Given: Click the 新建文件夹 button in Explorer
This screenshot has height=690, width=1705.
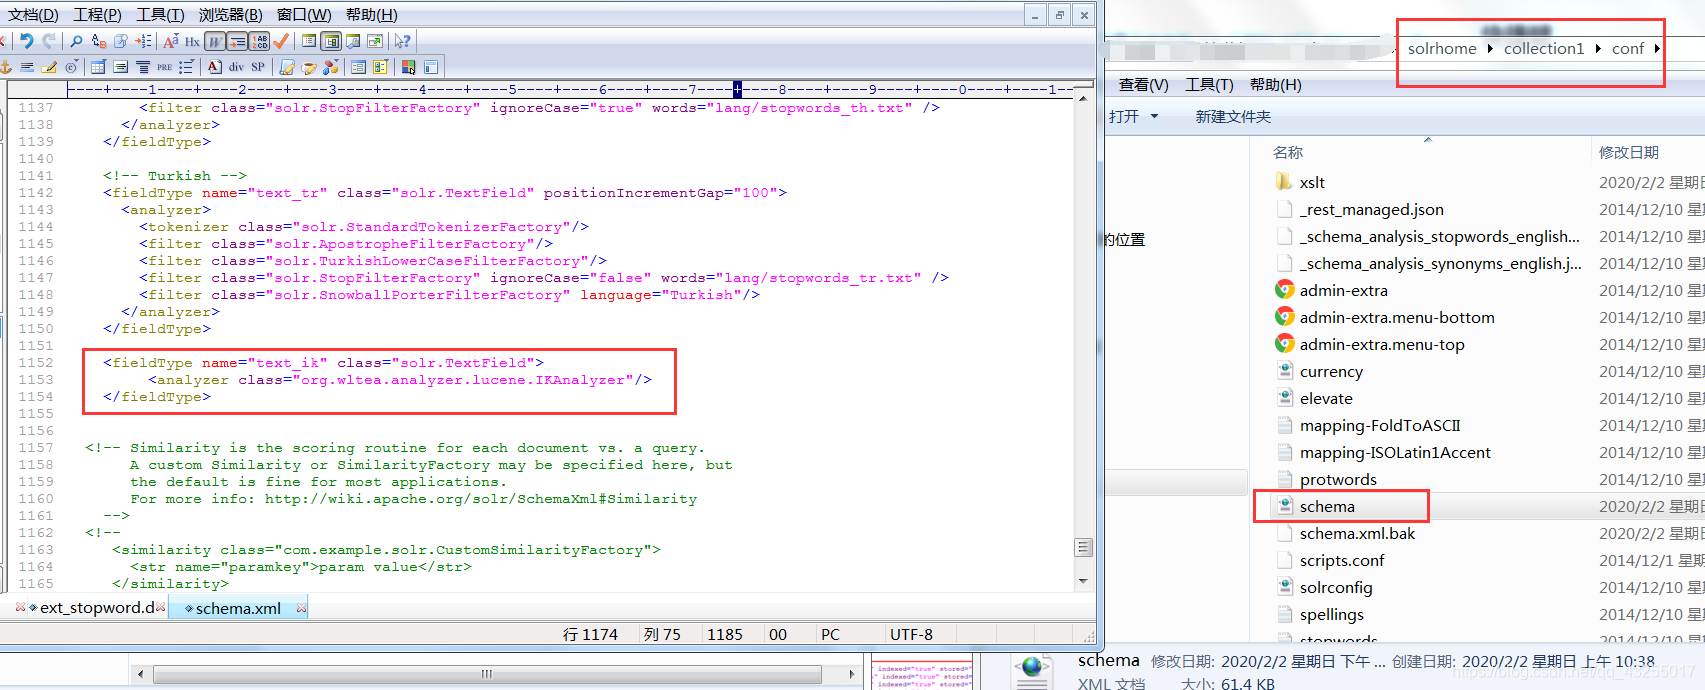Looking at the screenshot, I should 1233,117.
